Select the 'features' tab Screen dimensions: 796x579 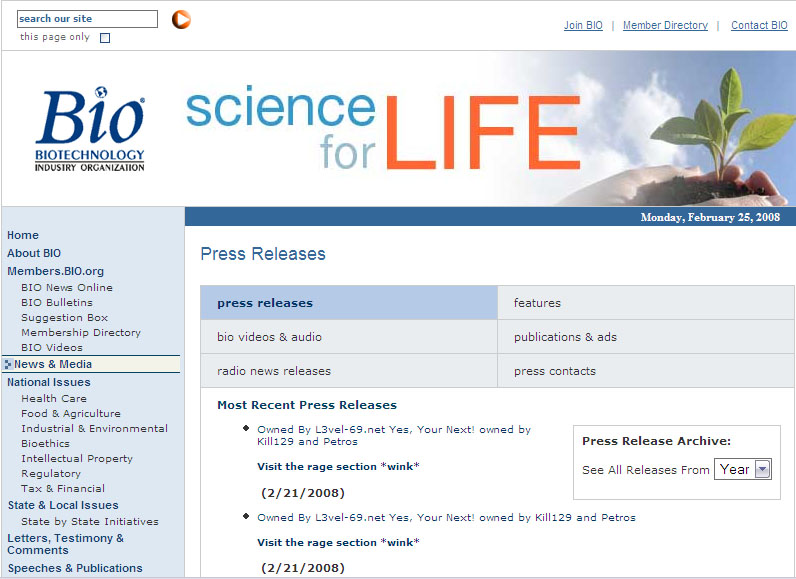[646, 303]
